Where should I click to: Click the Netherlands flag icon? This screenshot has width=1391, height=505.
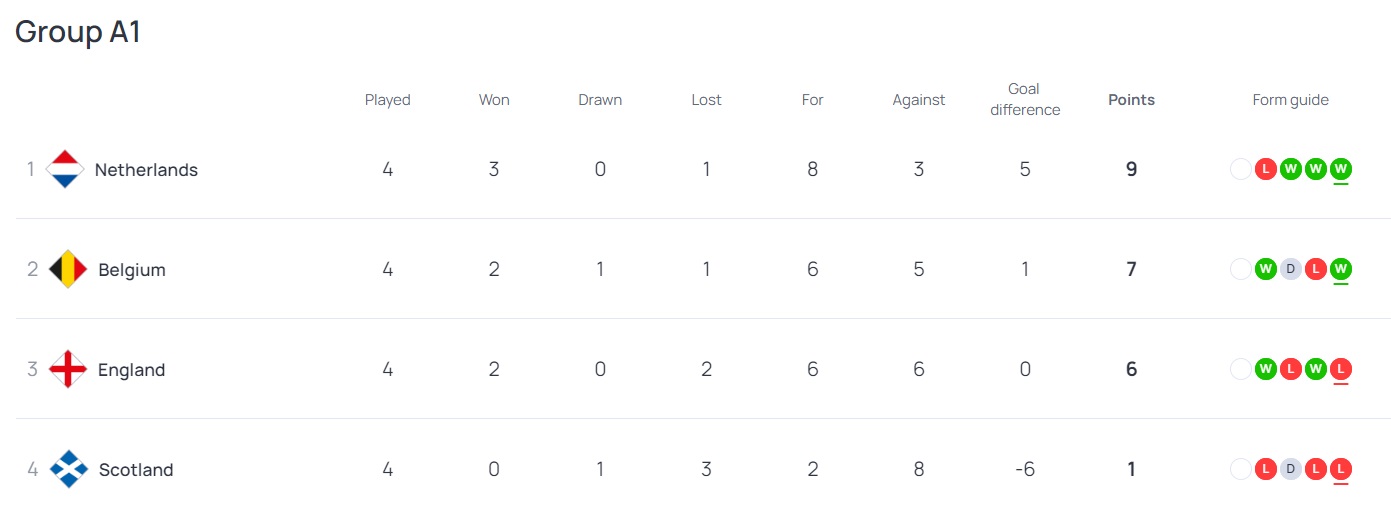(65, 169)
